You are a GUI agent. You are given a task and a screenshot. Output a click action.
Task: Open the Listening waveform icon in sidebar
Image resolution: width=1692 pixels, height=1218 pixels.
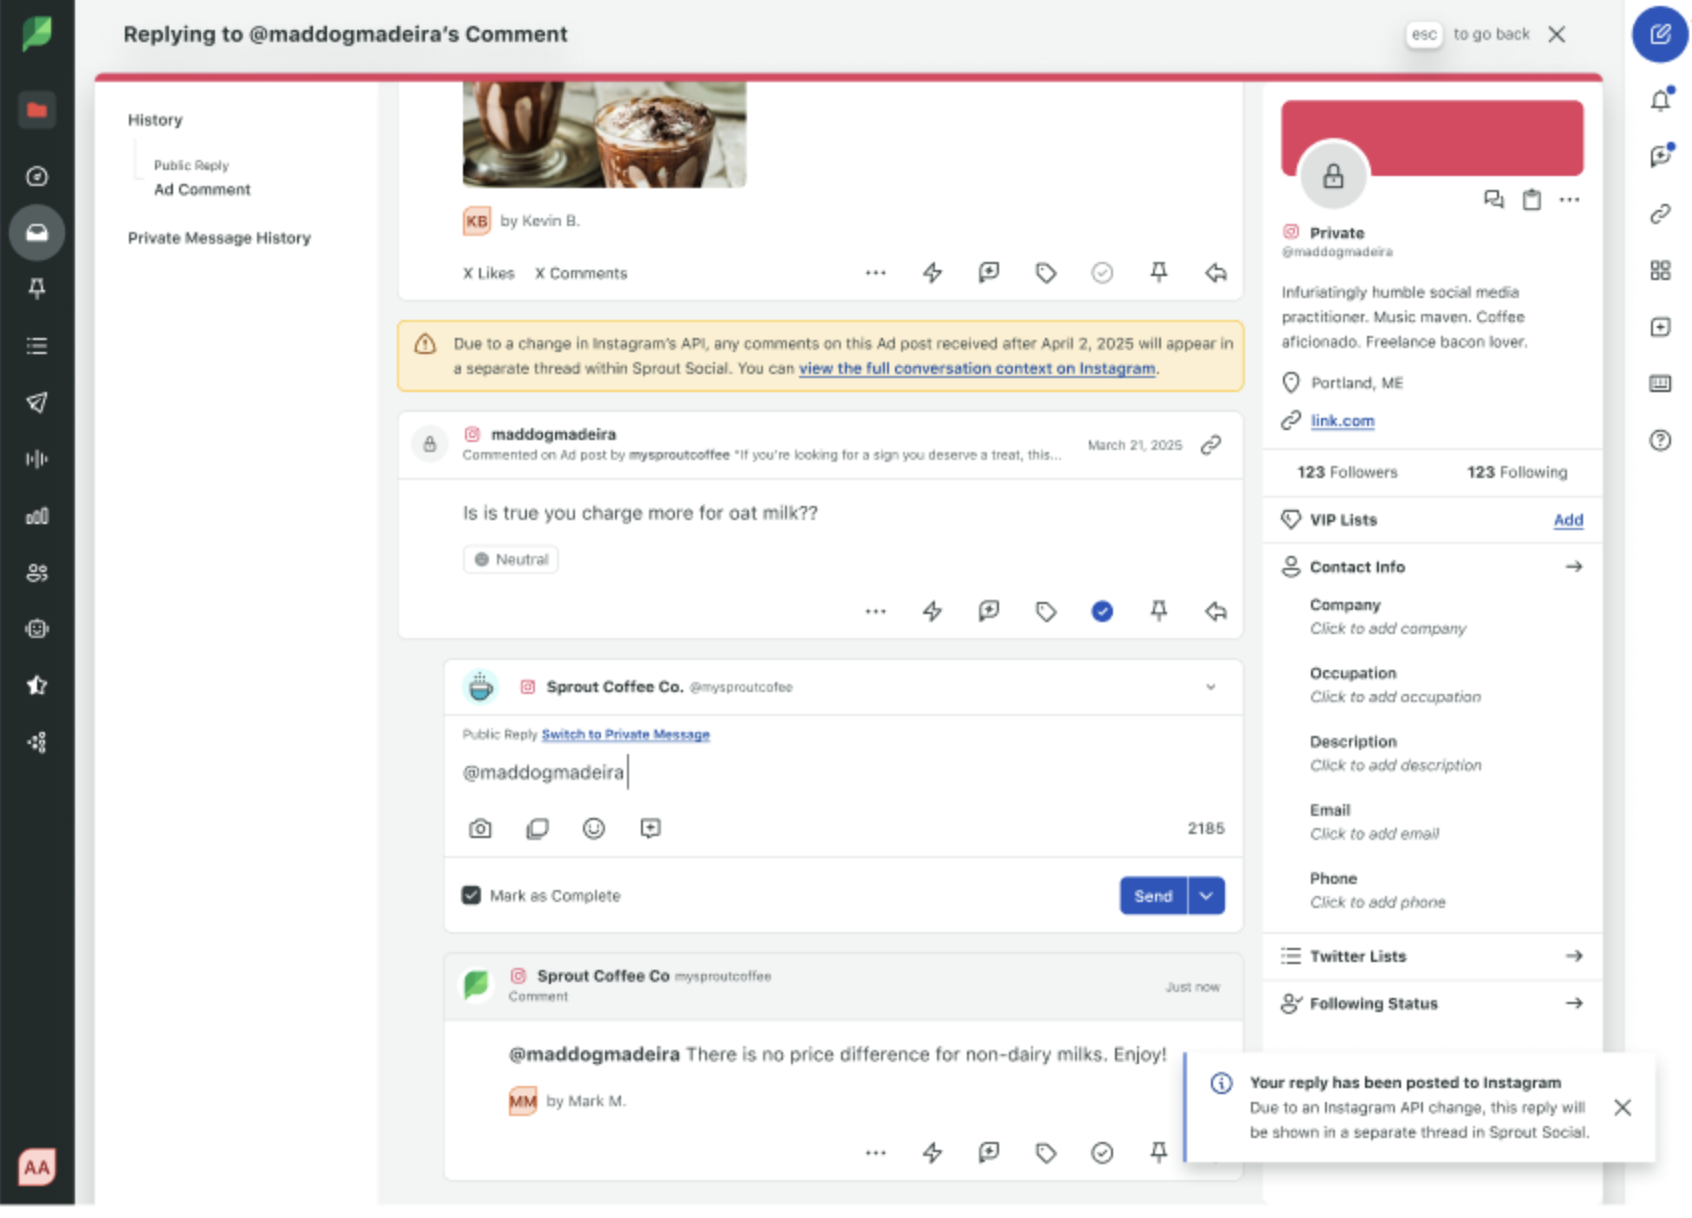click(x=37, y=460)
